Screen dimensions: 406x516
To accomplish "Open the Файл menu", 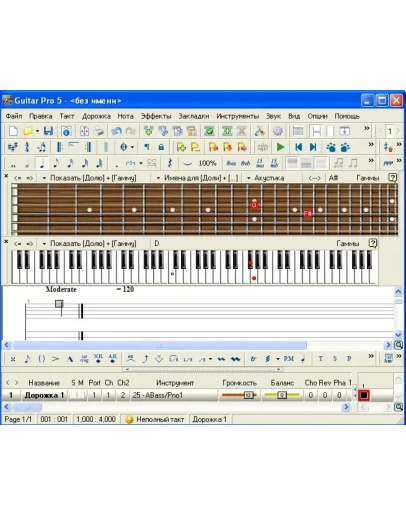I will (x=14, y=116).
